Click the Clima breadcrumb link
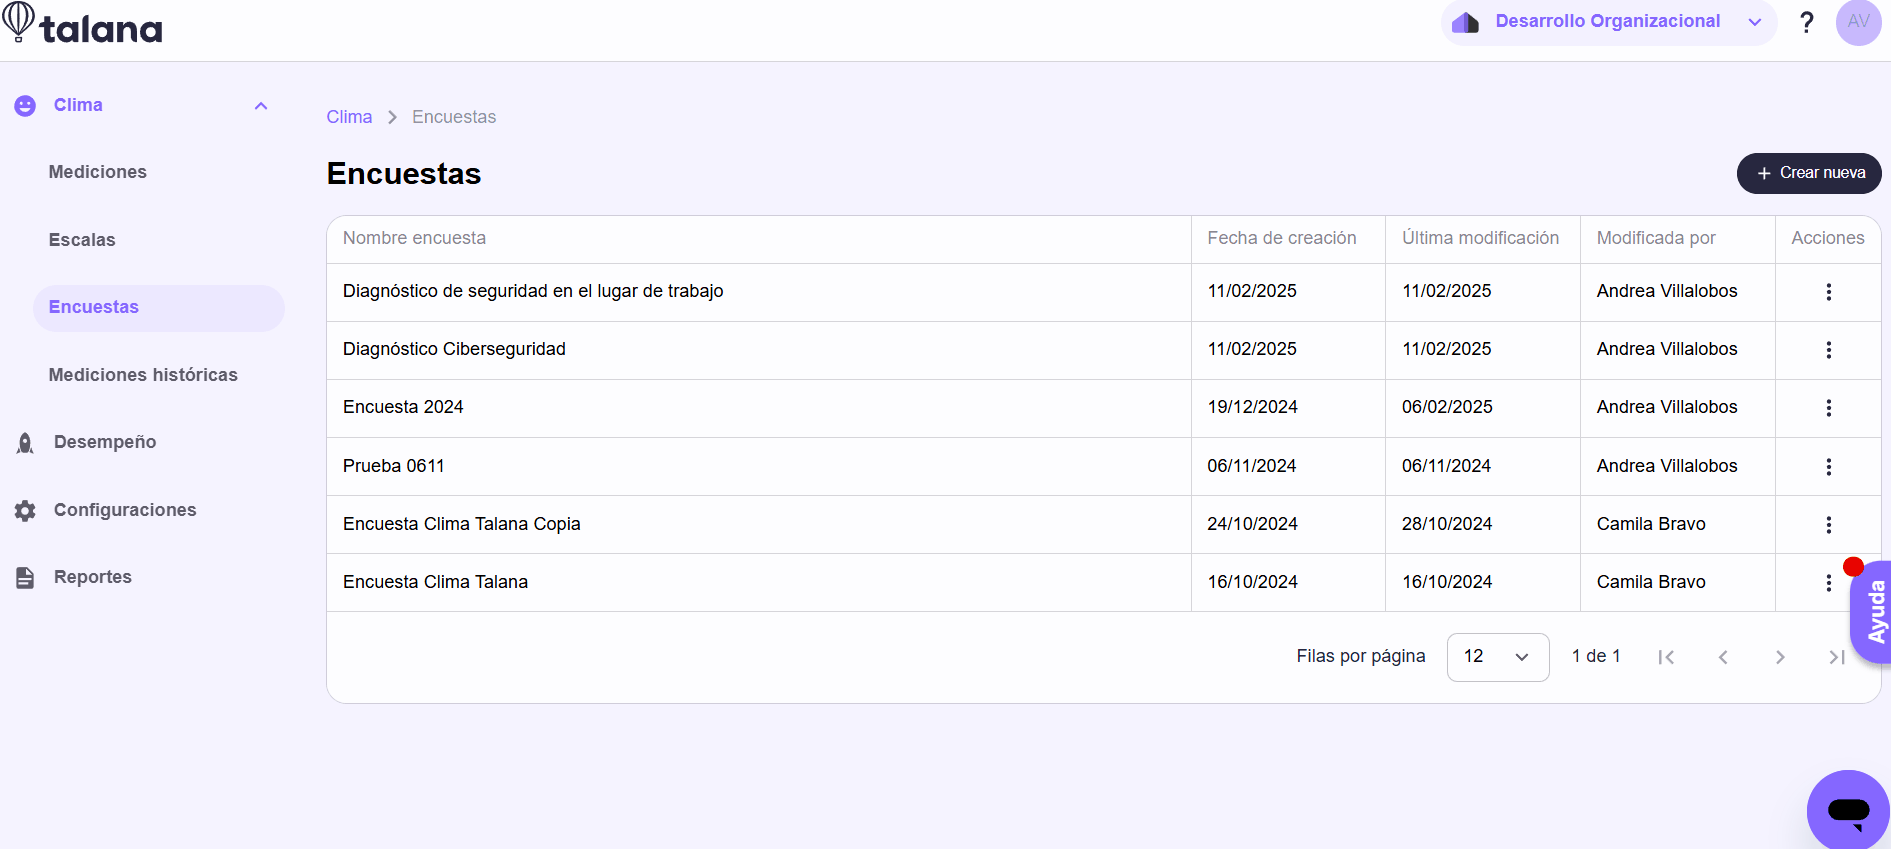The image size is (1891, 849). [x=349, y=117]
